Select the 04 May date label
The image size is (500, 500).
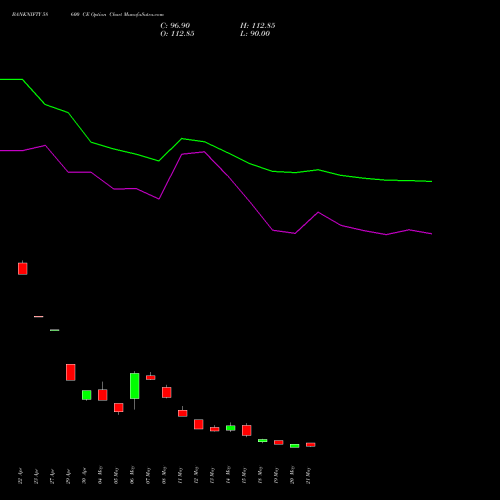(x=101, y=475)
